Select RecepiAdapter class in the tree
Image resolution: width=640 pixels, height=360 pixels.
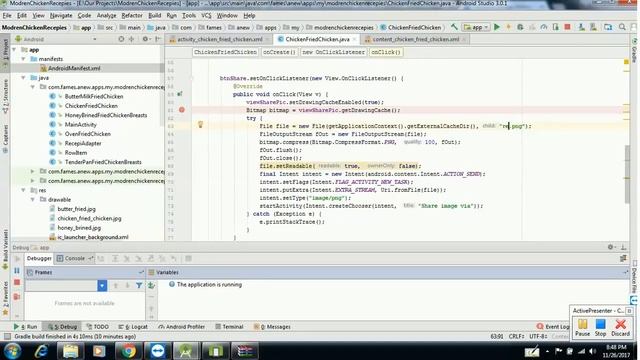pyautogui.click(x=83, y=143)
